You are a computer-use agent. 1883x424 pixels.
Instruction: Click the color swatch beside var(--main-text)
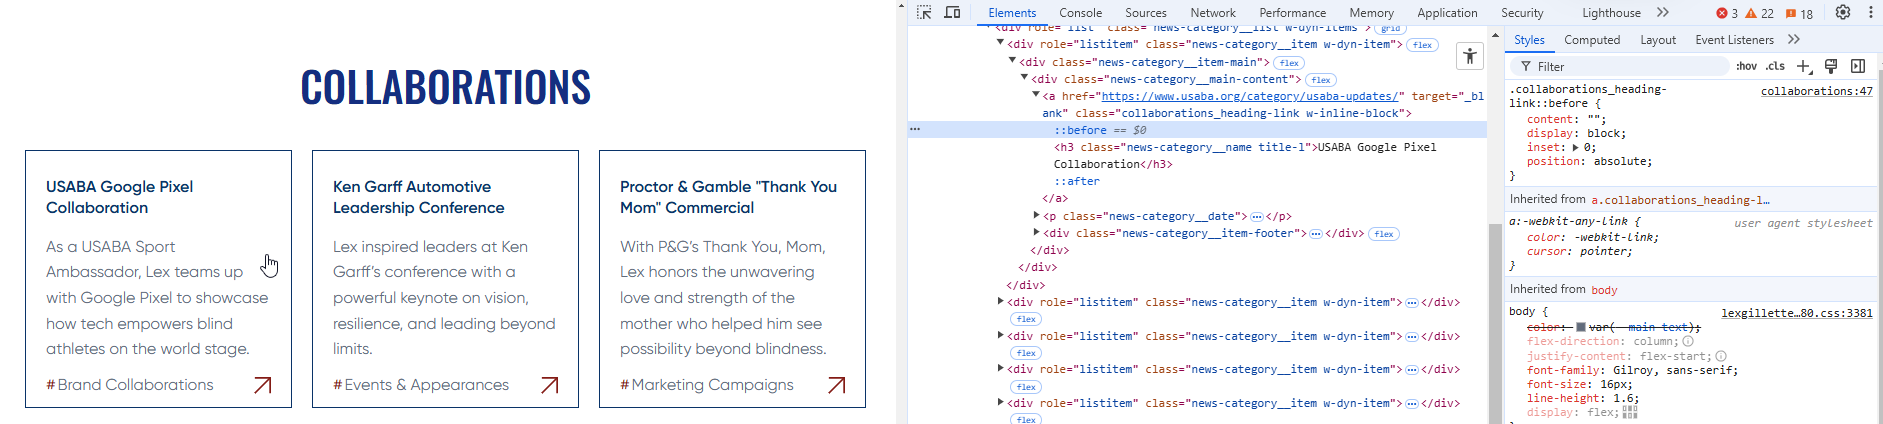point(1581,327)
